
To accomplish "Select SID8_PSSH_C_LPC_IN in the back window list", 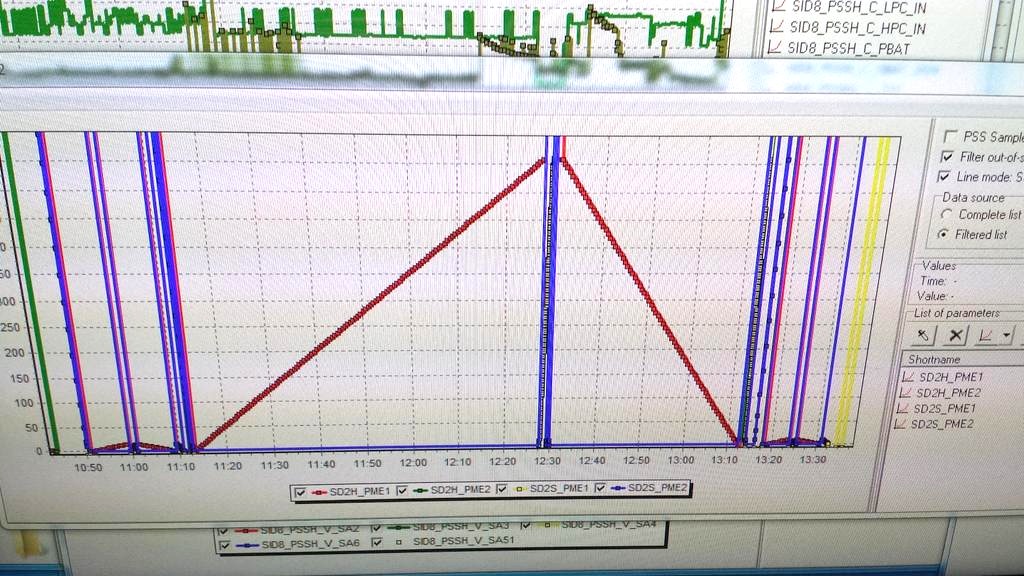I will (858, 7).
